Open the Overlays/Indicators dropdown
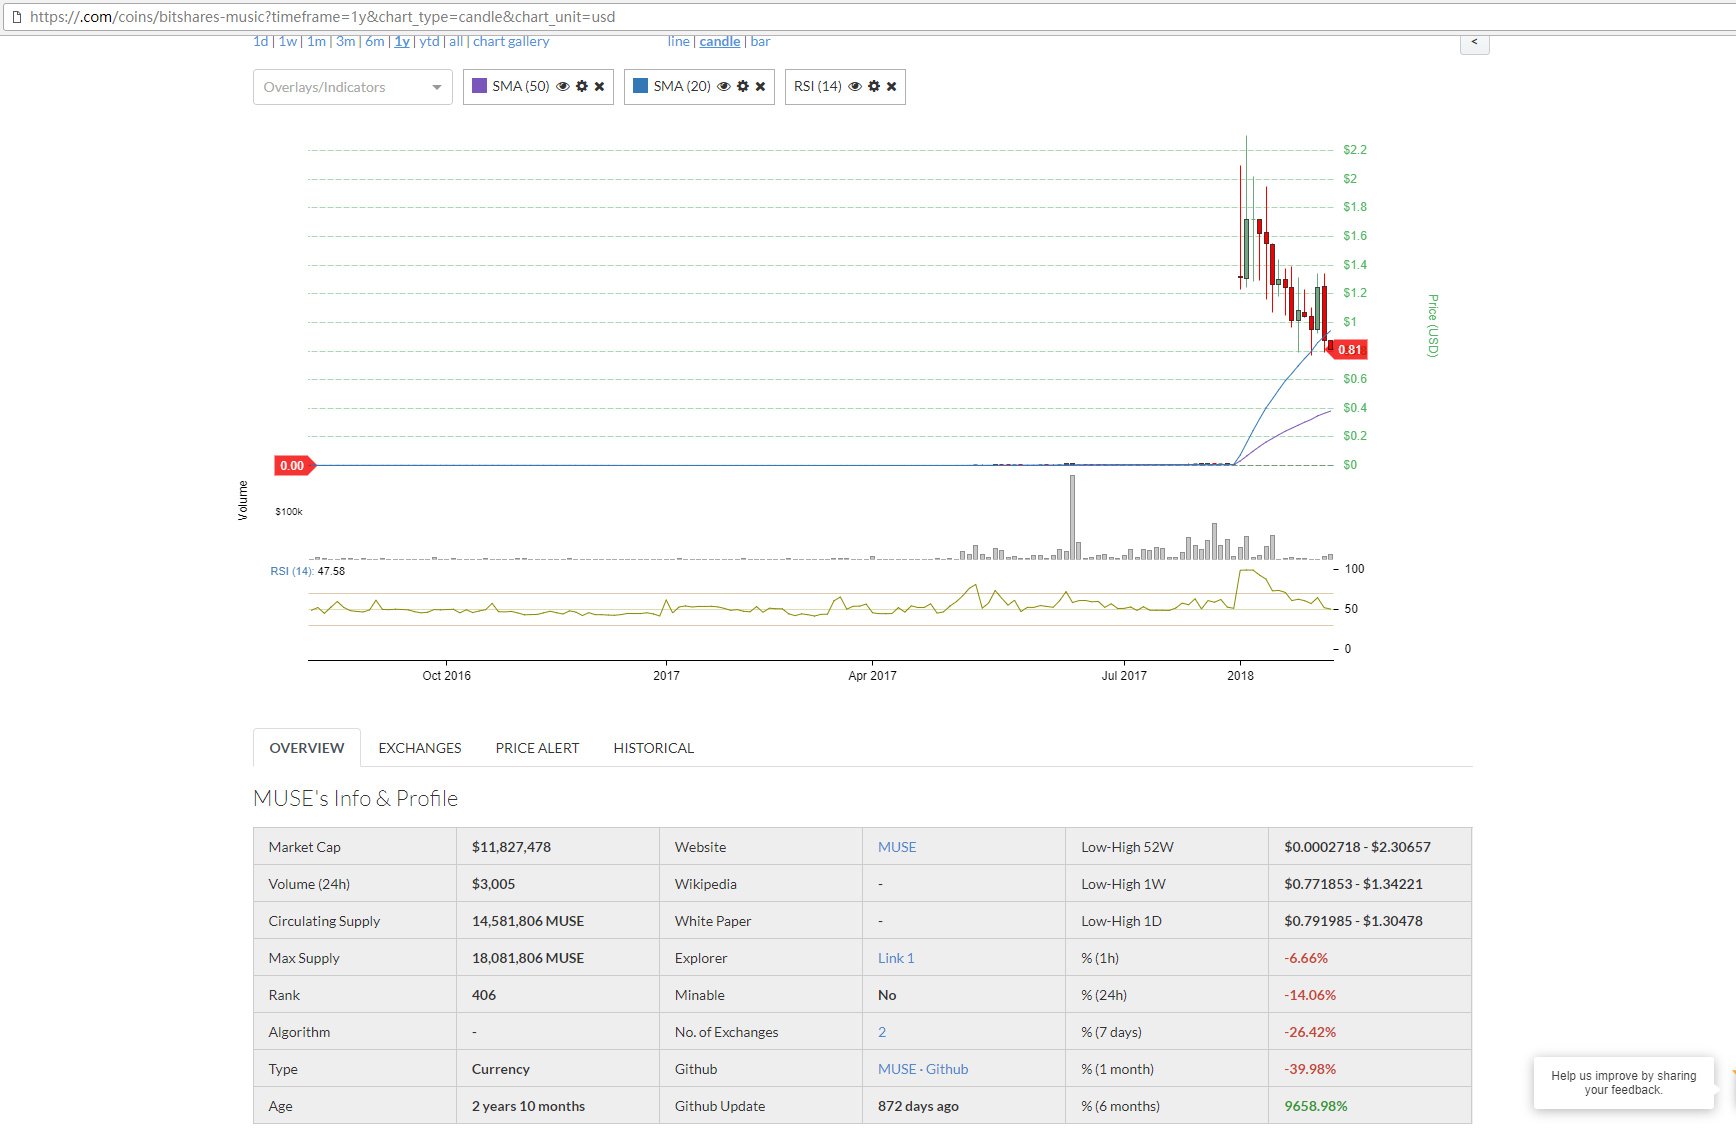This screenshot has width=1736, height=1138. (x=353, y=87)
